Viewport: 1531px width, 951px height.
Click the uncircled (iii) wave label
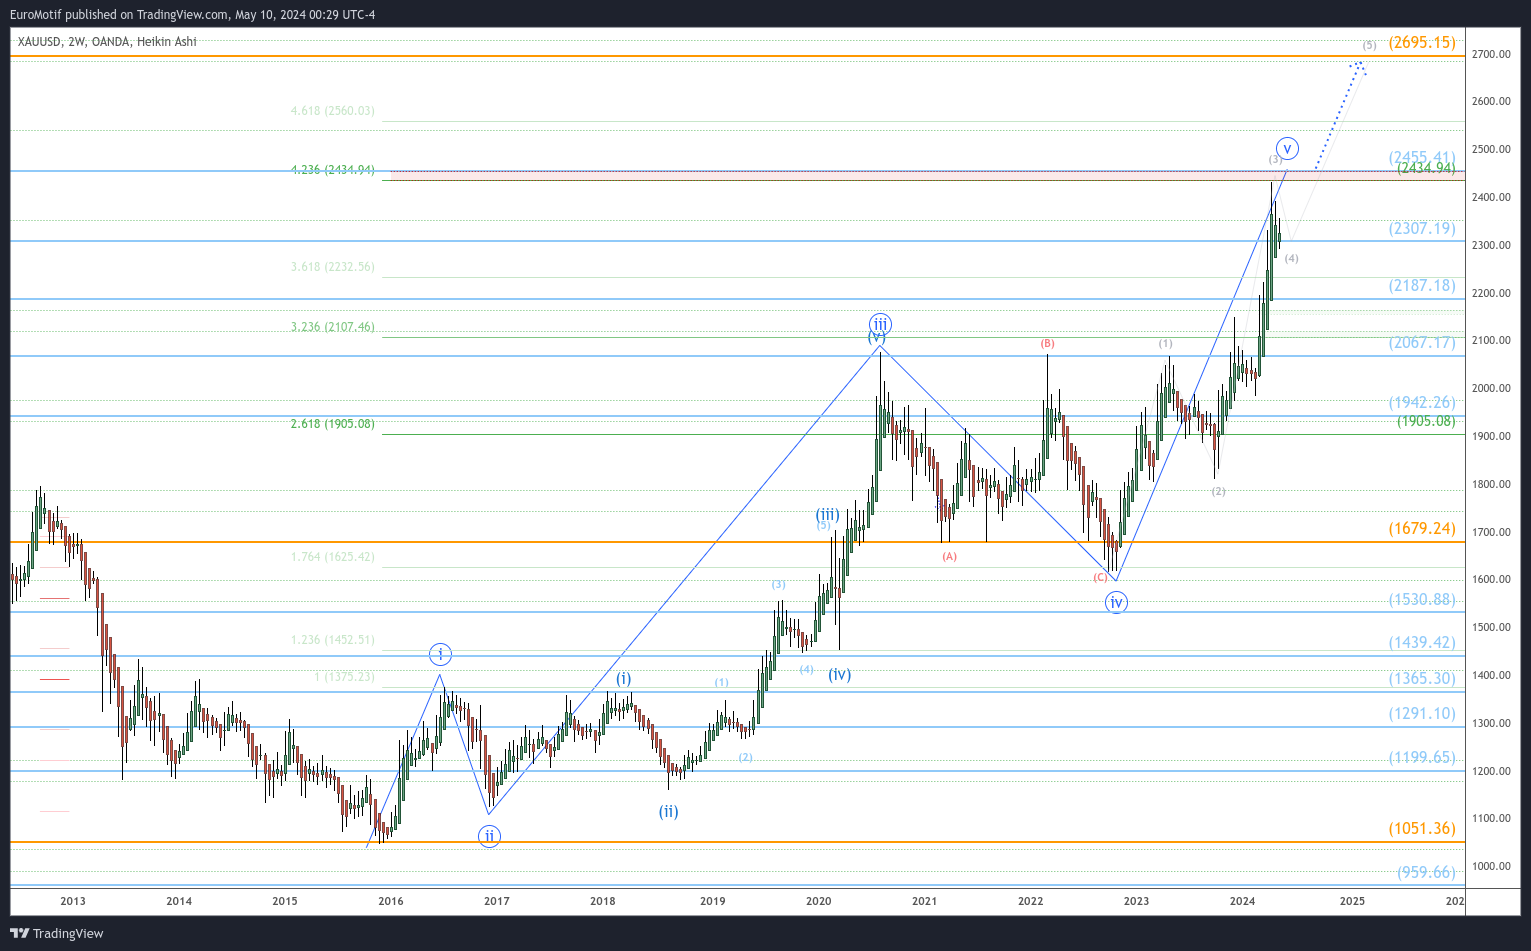[827, 515]
